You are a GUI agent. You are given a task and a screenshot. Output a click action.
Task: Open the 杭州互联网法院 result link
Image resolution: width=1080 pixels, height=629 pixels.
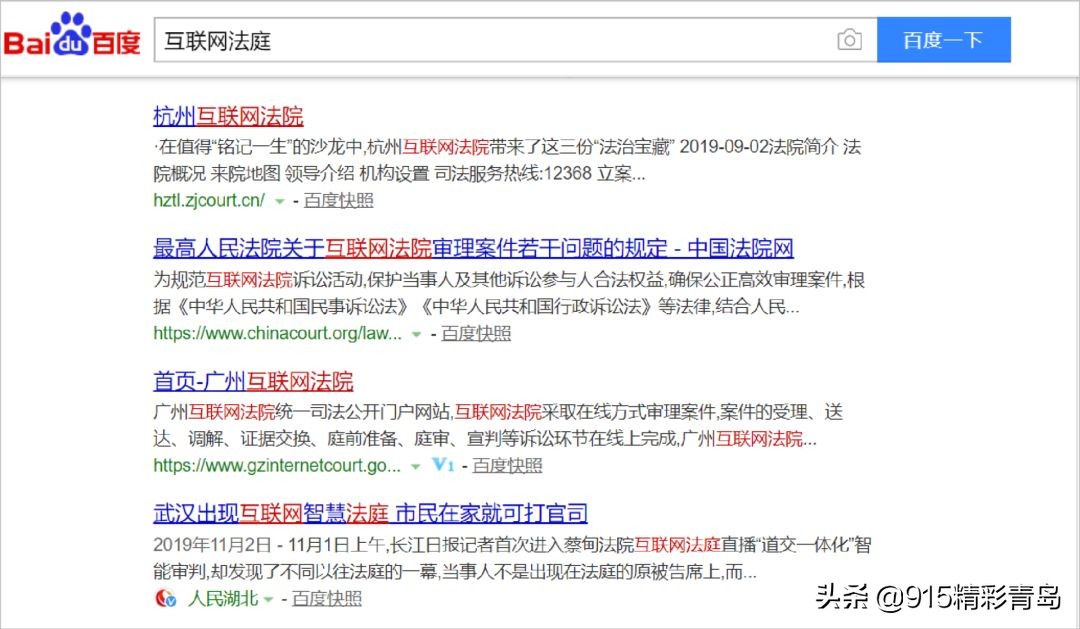tap(228, 115)
